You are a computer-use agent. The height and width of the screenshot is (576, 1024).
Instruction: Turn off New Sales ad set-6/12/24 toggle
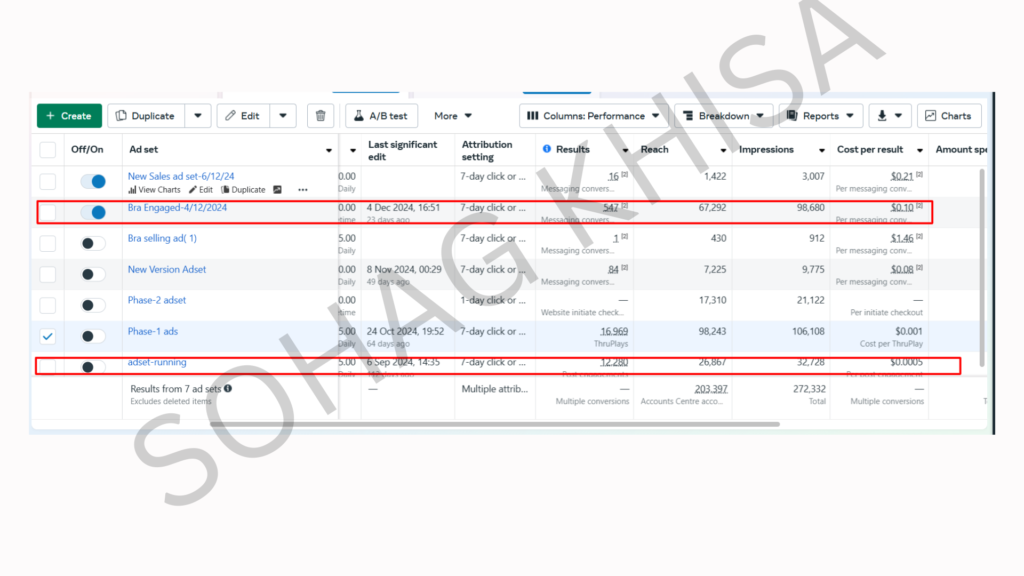[x=93, y=181]
